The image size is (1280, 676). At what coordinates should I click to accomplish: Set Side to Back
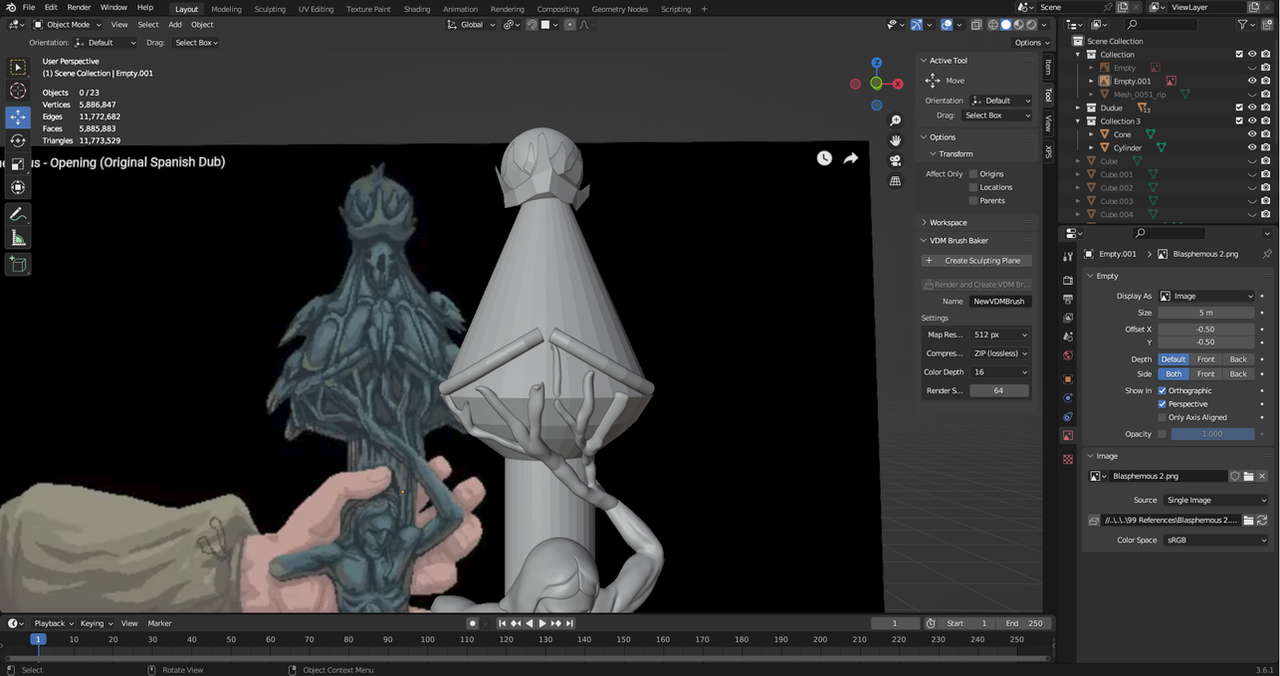pyautogui.click(x=1238, y=374)
